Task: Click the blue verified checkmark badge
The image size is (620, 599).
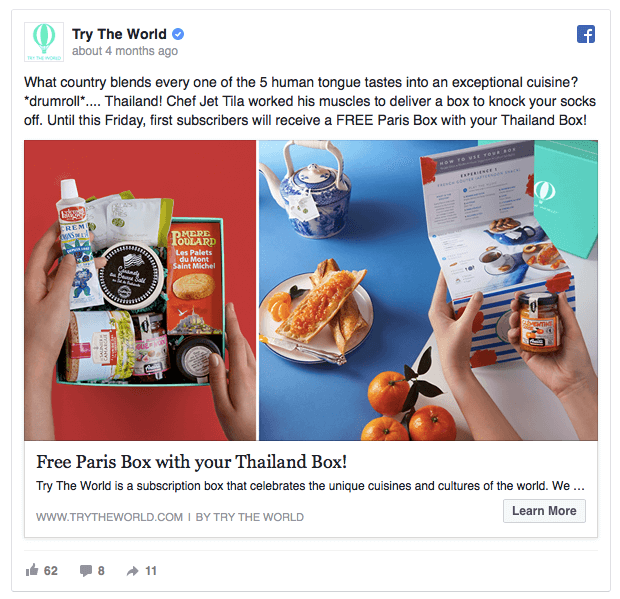Action: point(178,34)
